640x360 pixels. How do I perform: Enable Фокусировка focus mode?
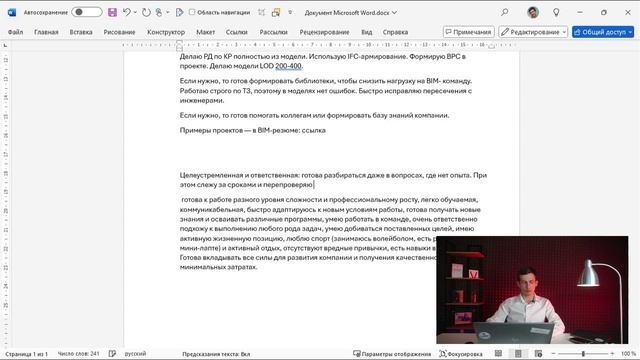(461, 354)
